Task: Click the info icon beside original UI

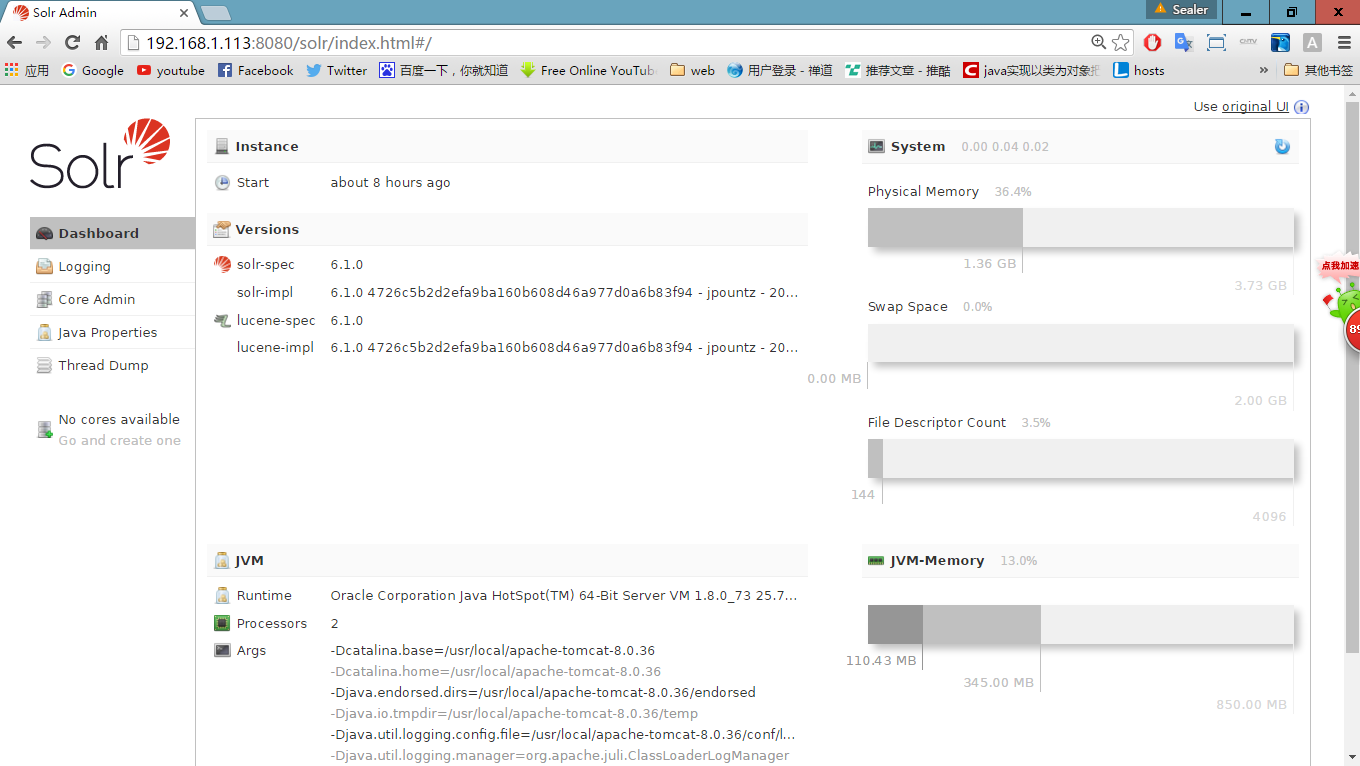Action: (1301, 107)
